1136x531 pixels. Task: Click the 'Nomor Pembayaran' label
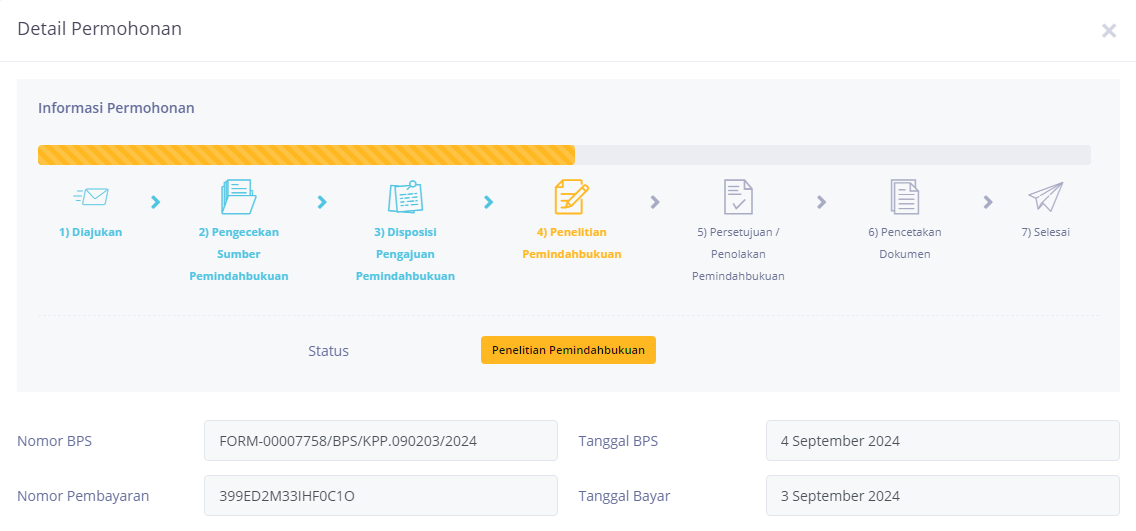tap(83, 496)
